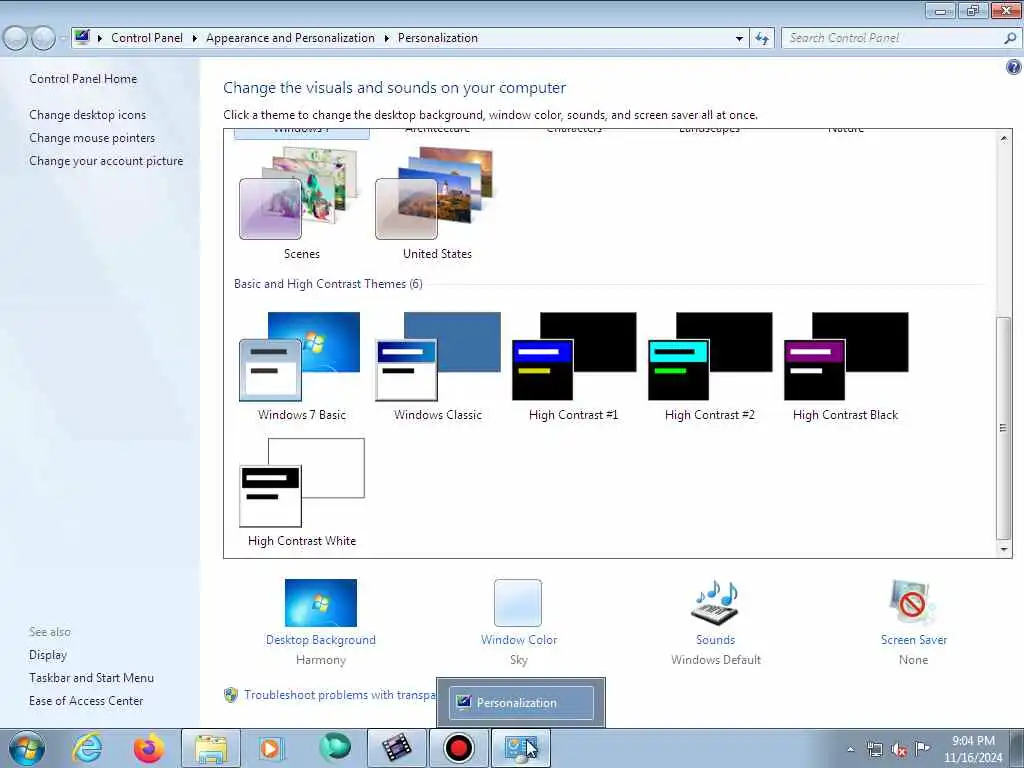Expand arrow after Control Panel breadcrumb
This screenshot has width=1024, height=768.
(x=195, y=38)
